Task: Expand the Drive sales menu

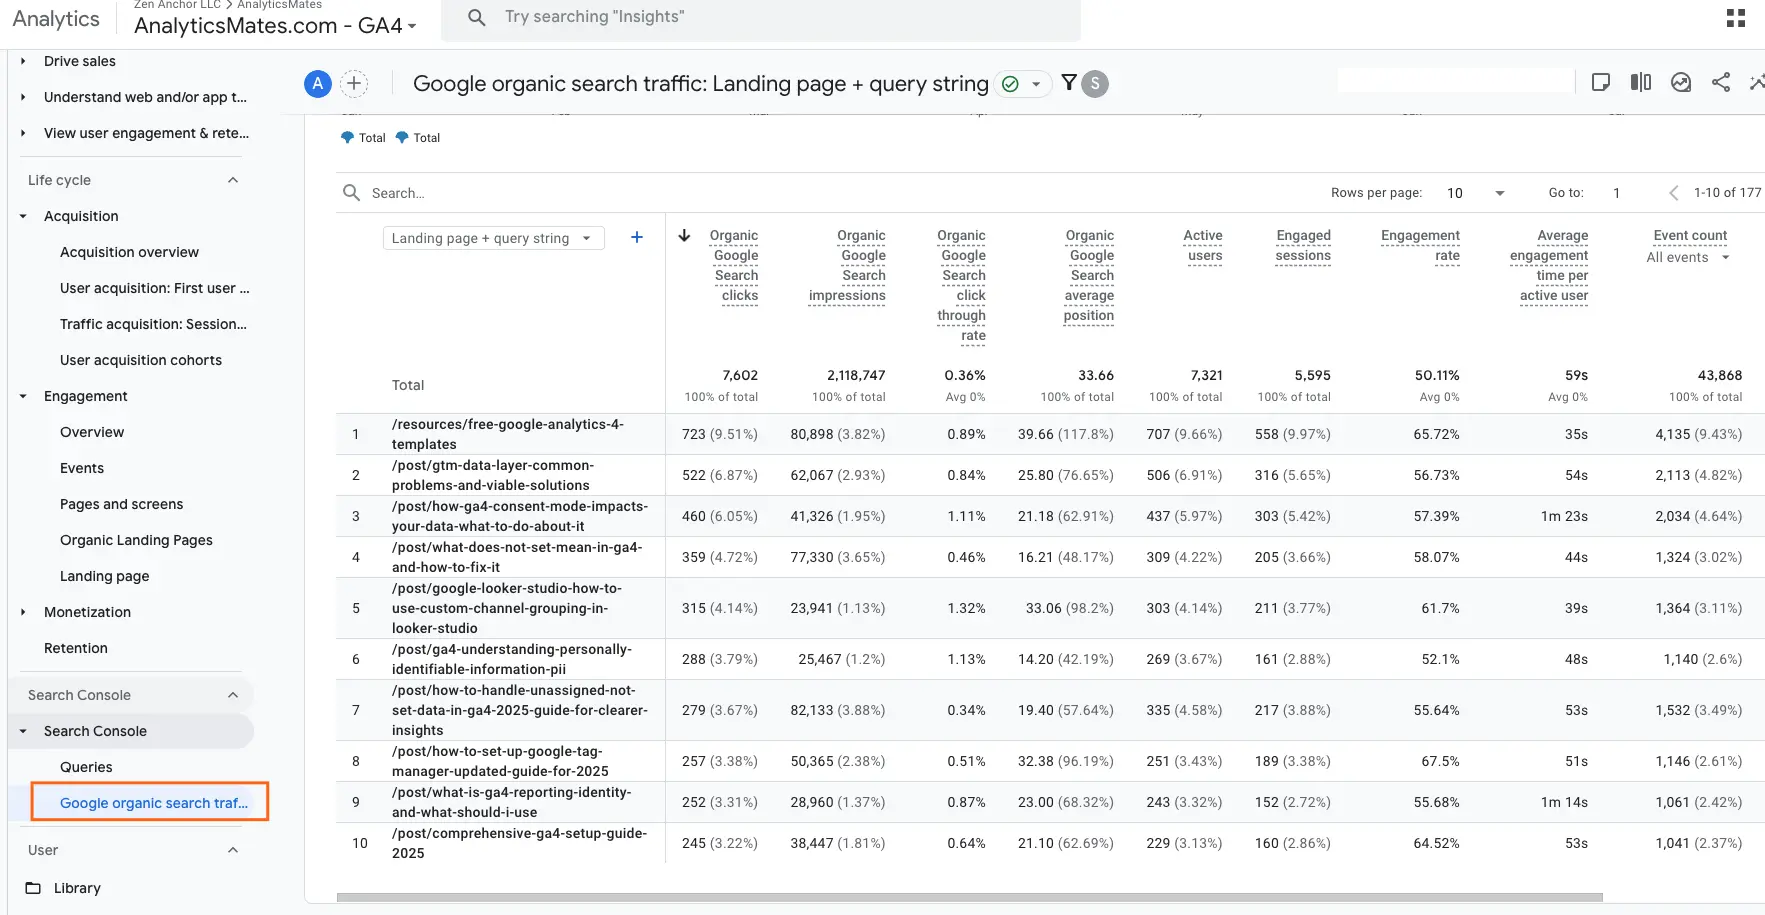Action: click(23, 61)
